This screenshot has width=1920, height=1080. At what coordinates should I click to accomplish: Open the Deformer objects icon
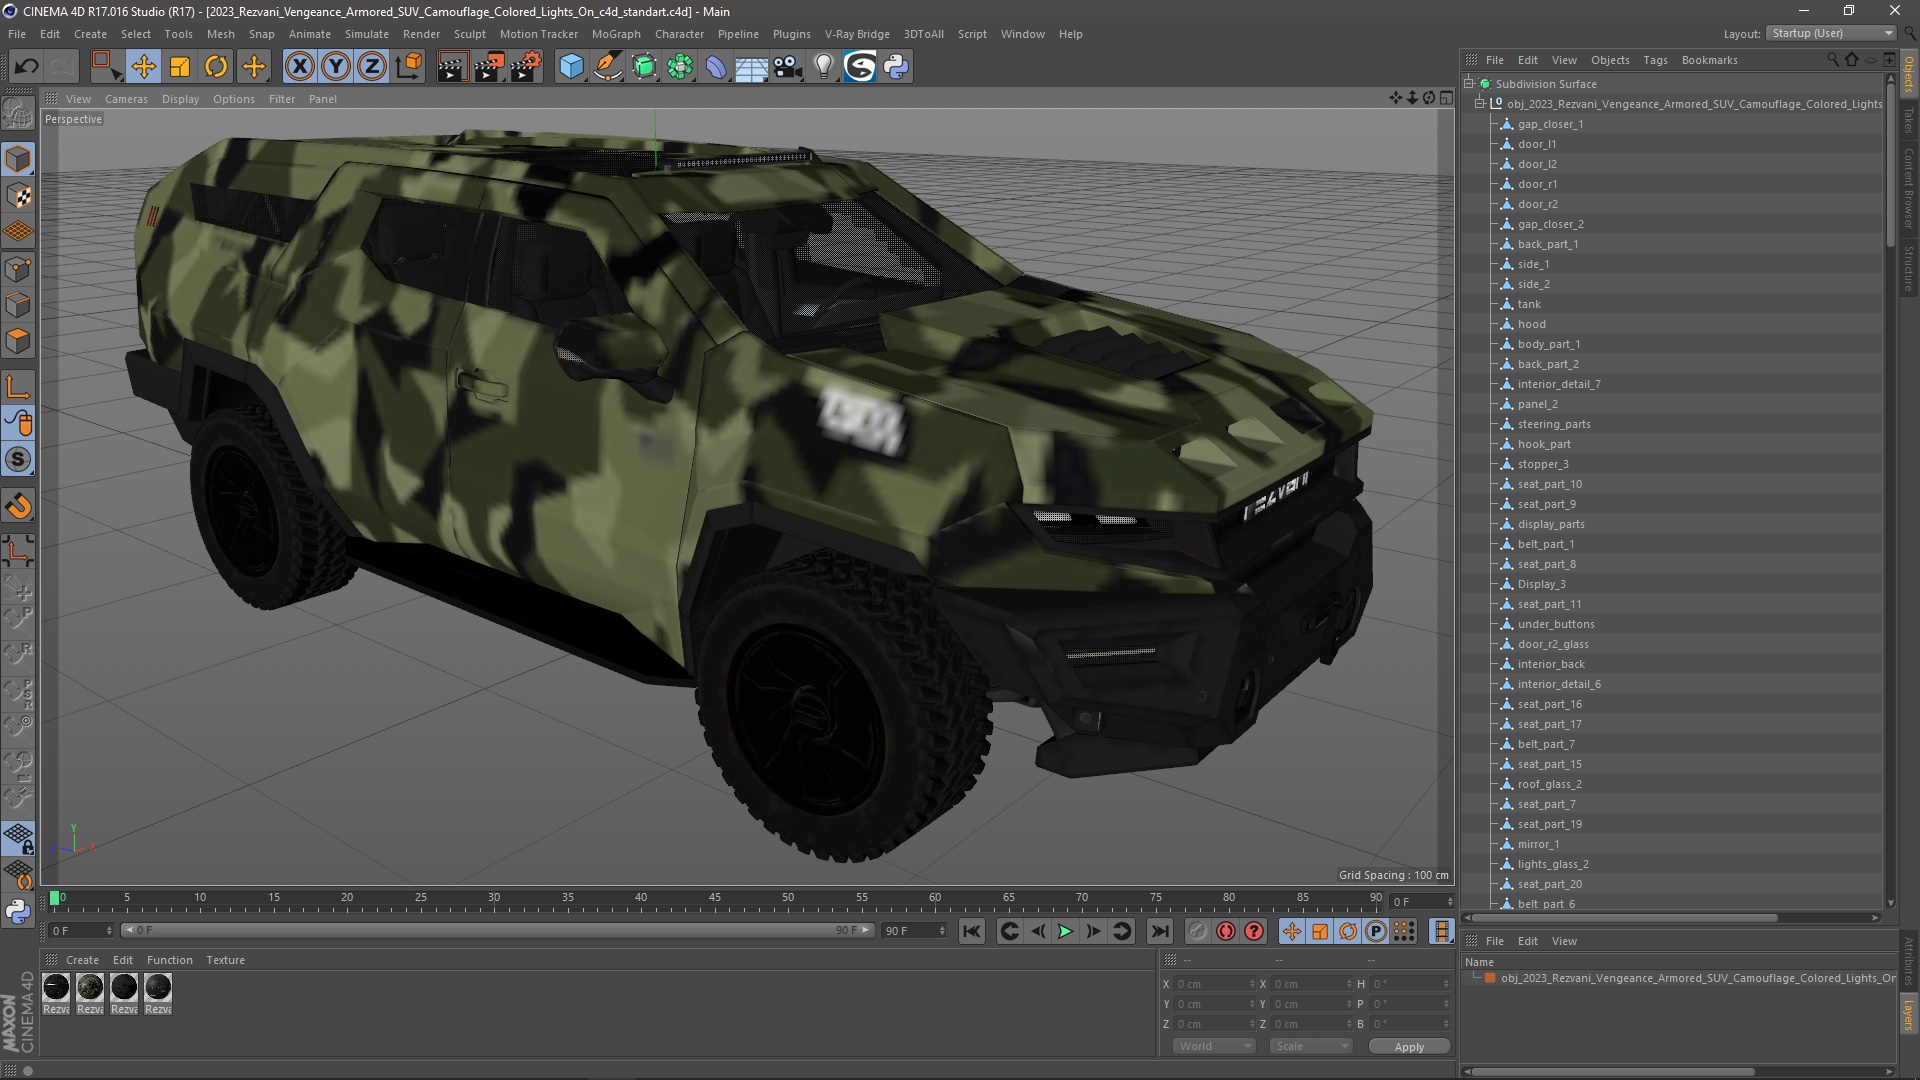[716, 67]
